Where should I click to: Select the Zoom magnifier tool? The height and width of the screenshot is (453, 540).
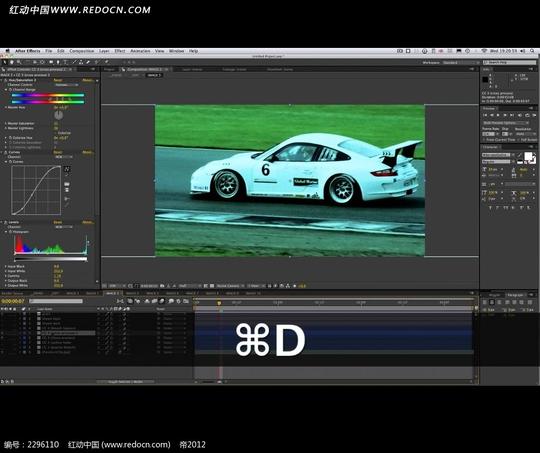tap(19, 62)
